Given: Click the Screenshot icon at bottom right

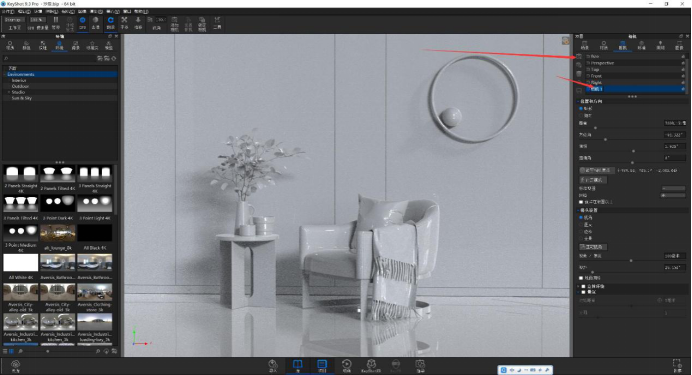Looking at the screenshot, I should [677, 366].
